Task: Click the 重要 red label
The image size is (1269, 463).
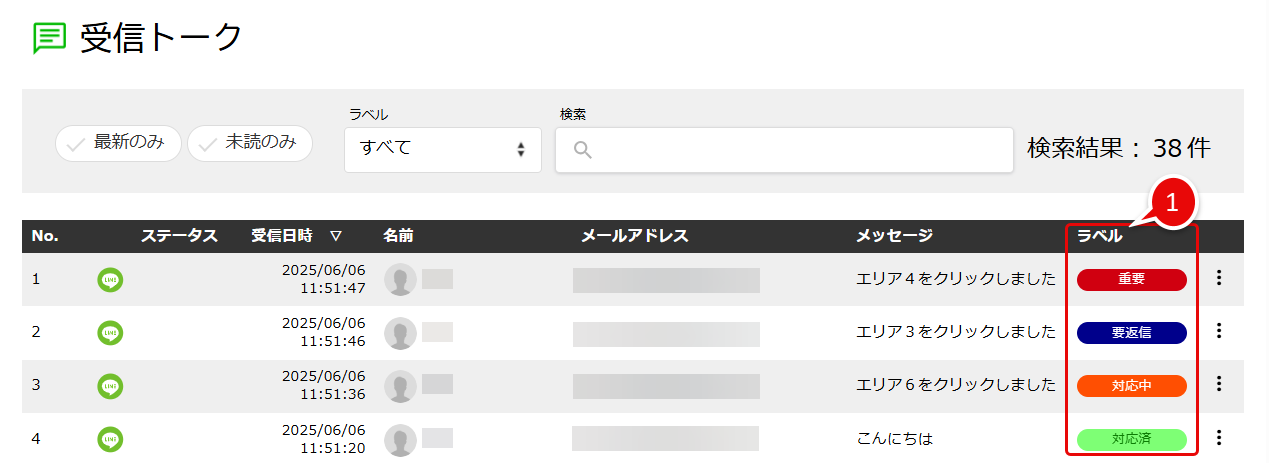Action: [x=1131, y=280]
